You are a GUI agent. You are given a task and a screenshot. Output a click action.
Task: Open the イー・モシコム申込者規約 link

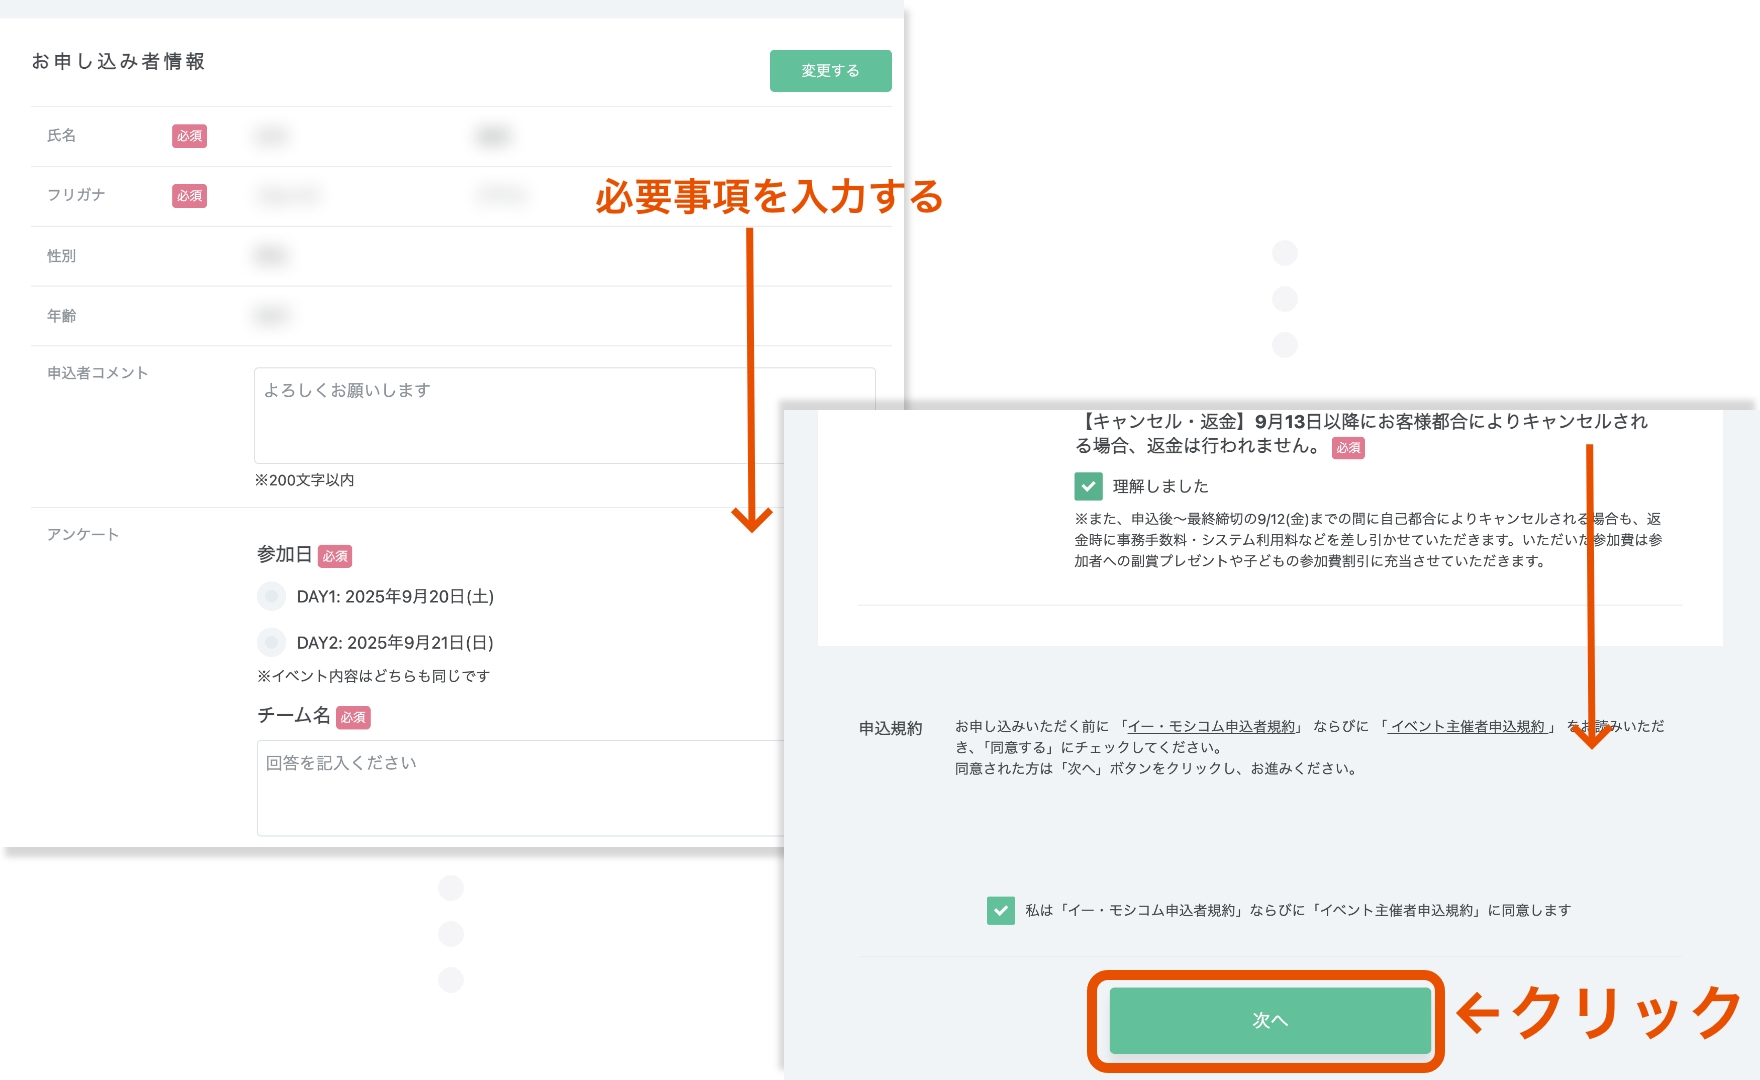pos(1211,726)
